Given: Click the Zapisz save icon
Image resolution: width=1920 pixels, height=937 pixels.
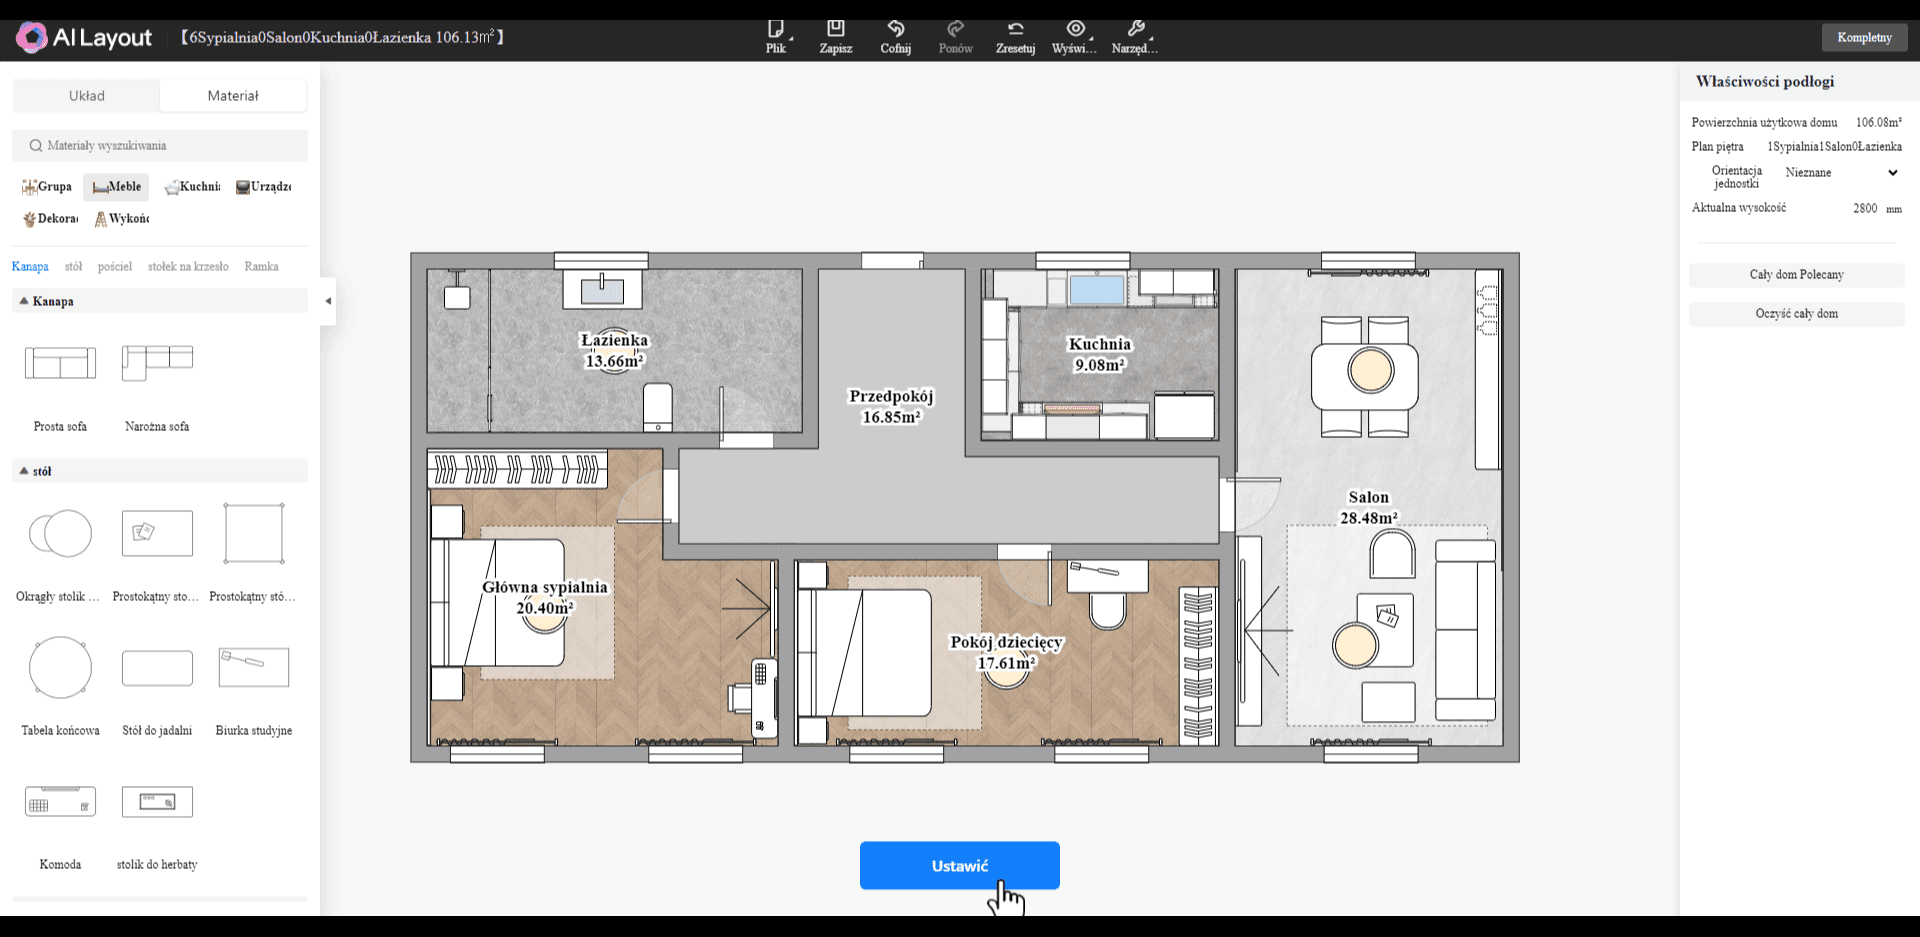Looking at the screenshot, I should [x=835, y=29].
